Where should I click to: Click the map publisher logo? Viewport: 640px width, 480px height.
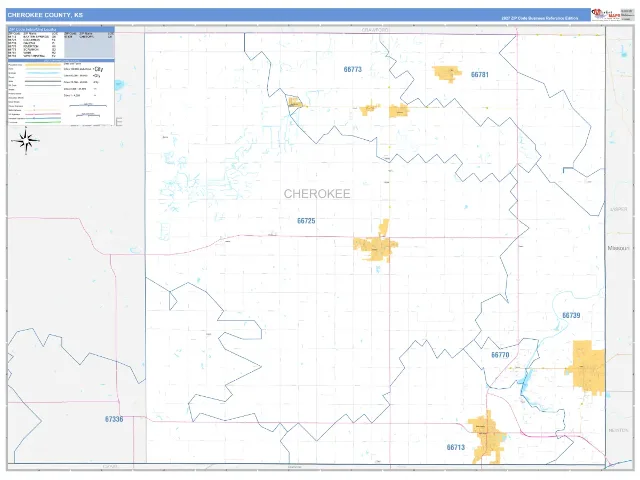606,15
